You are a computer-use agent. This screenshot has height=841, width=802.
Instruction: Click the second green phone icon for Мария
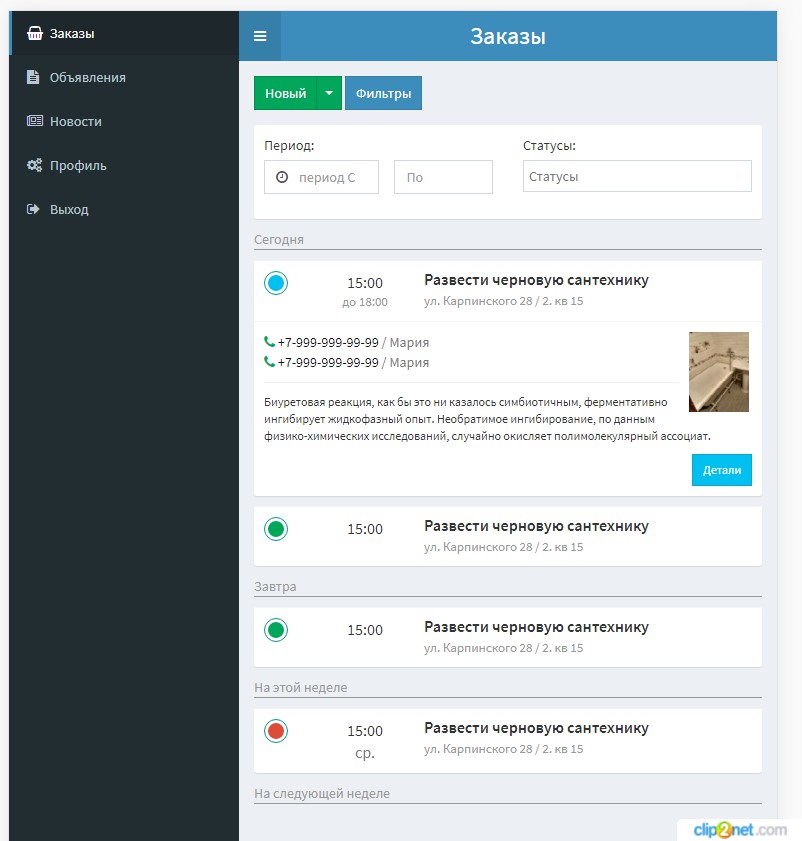tap(269, 362)
